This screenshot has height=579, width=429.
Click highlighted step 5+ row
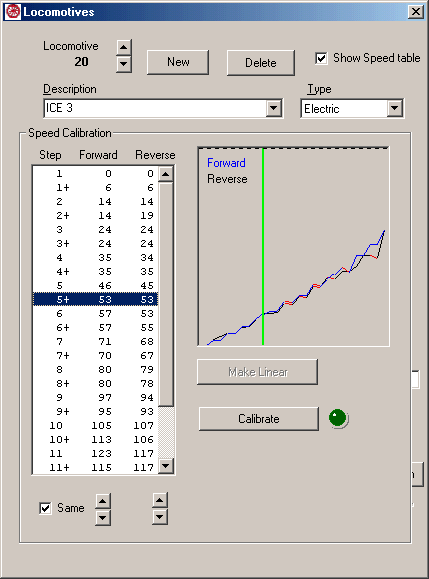95,299
